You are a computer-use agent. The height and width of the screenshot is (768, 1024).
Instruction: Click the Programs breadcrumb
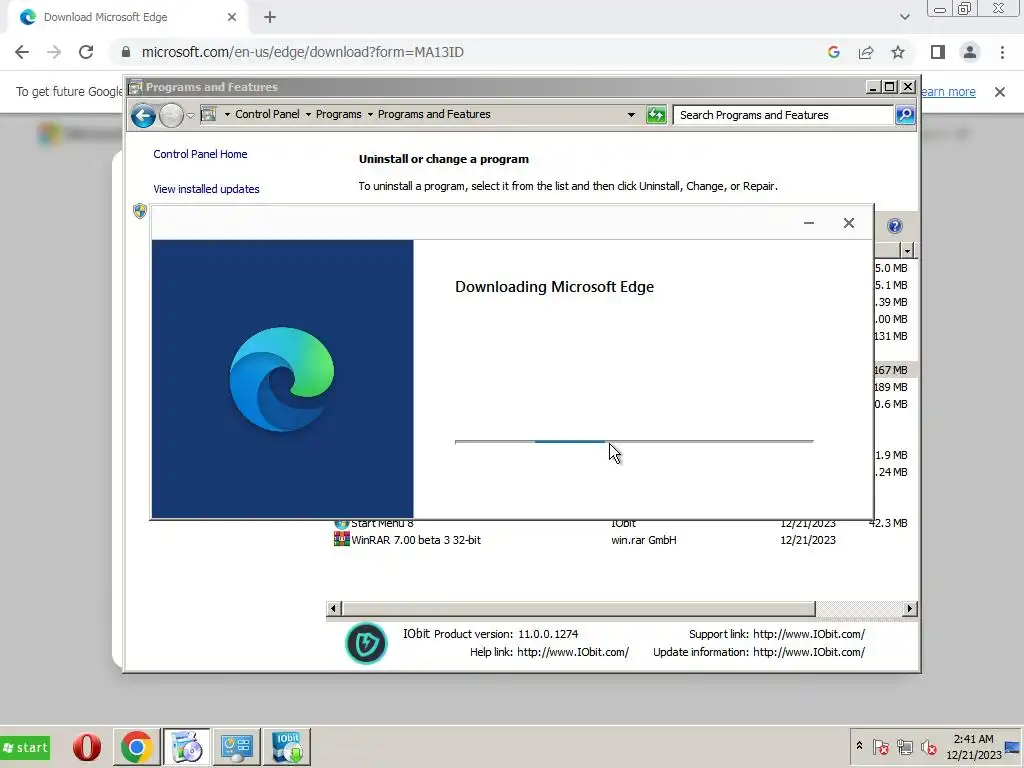338,114
